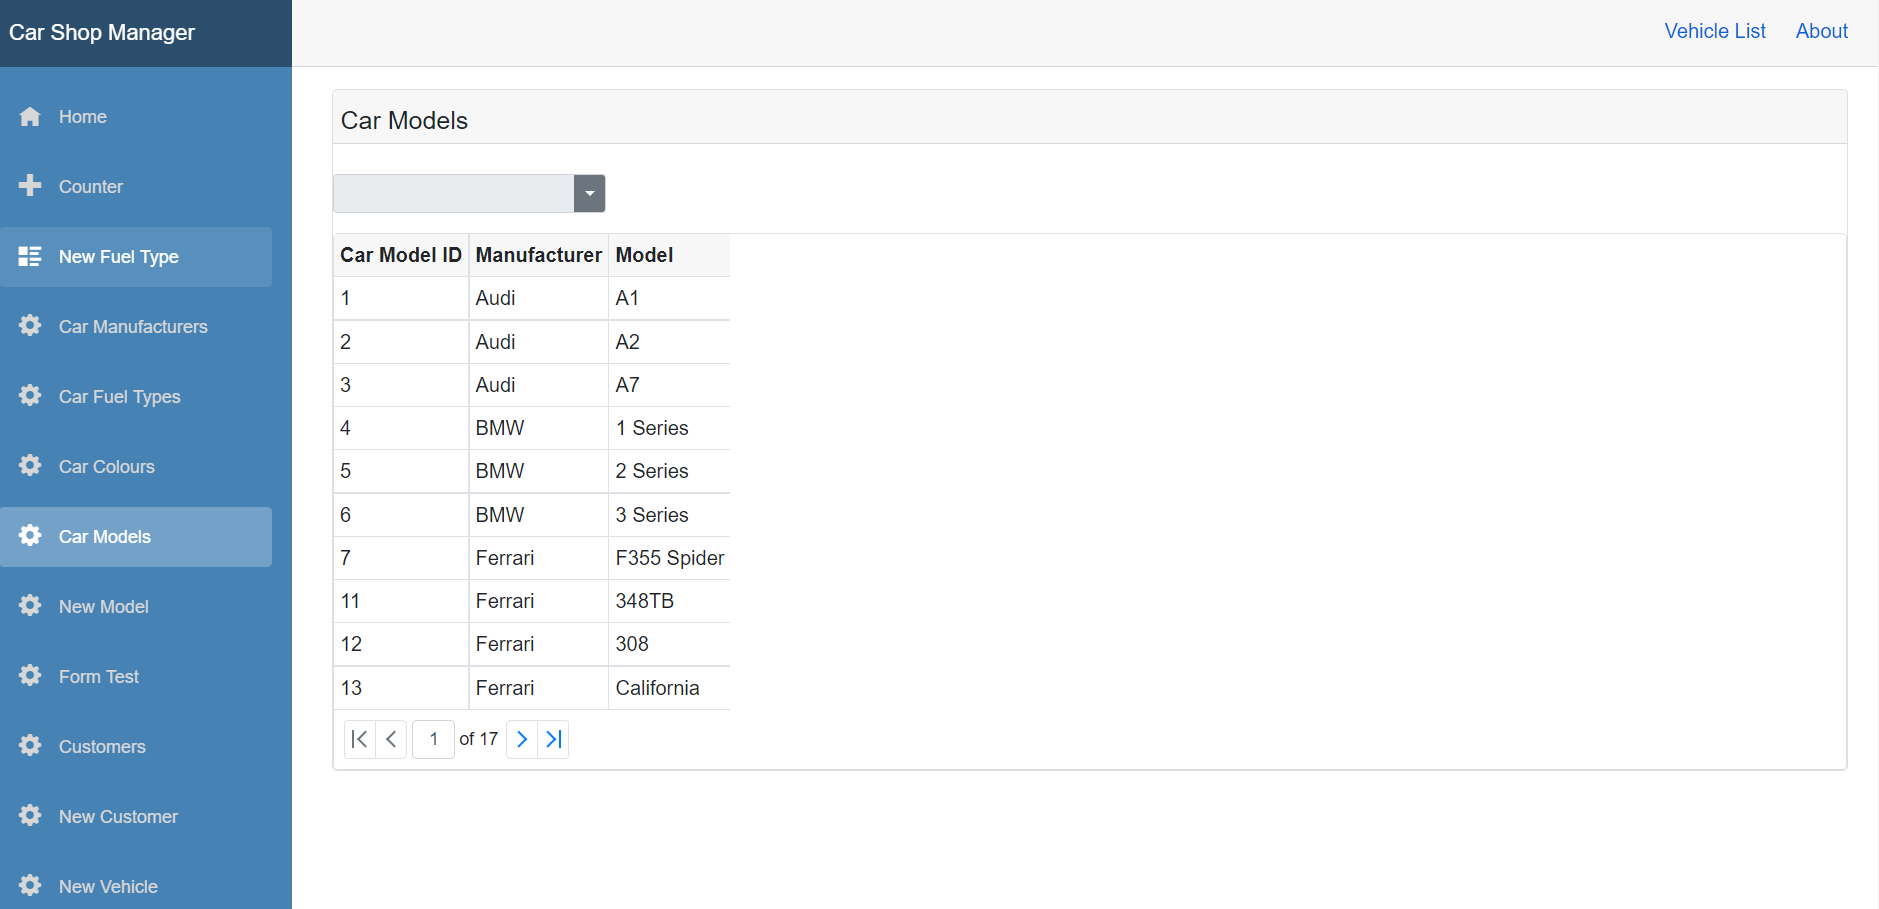Click the About link in header
The height and width of the screenshot is (909, 1879).
1821,31
